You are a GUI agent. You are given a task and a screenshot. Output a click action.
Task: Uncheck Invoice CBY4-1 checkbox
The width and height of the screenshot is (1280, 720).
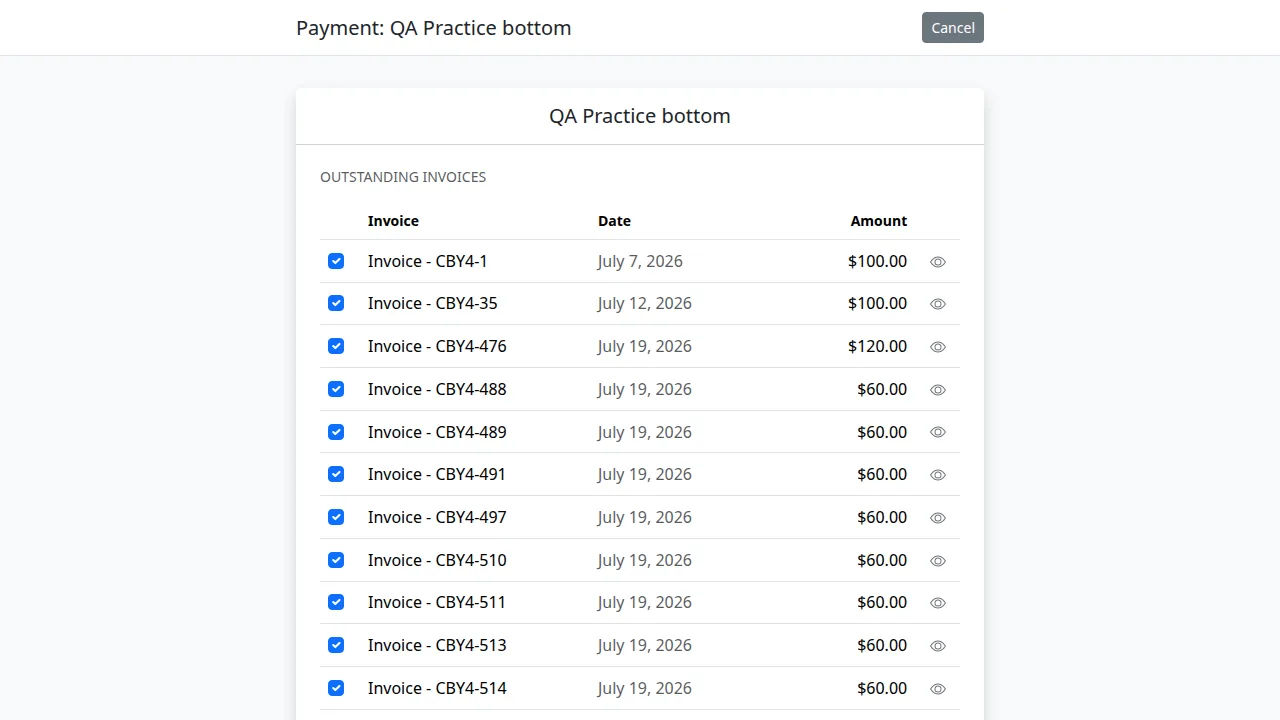point(336,261)
